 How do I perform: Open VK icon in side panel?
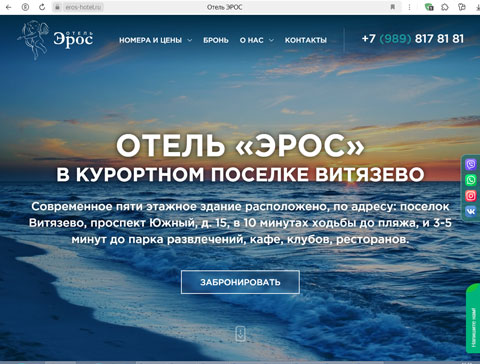coord(471,211)
